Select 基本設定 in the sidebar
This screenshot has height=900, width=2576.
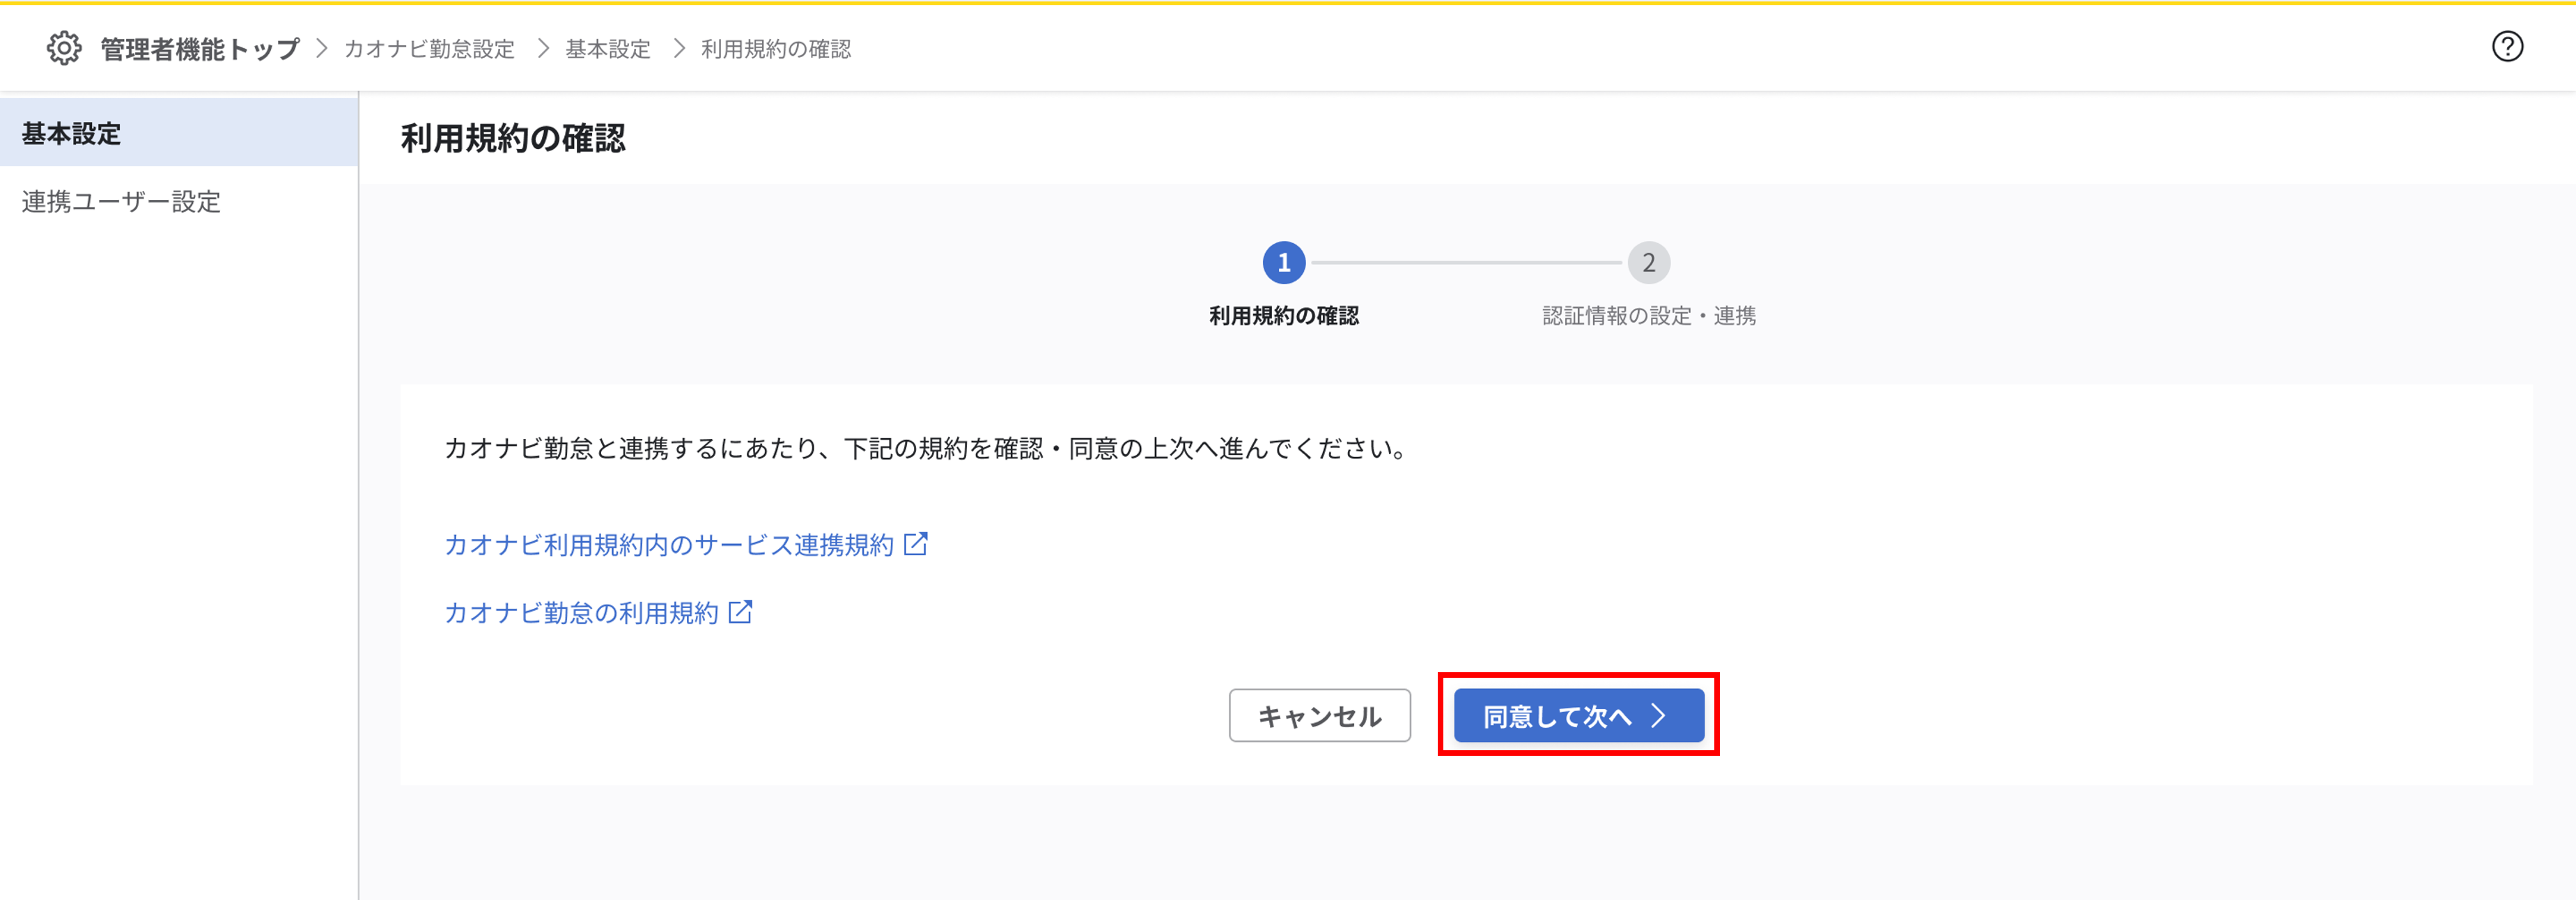(72, 133)
